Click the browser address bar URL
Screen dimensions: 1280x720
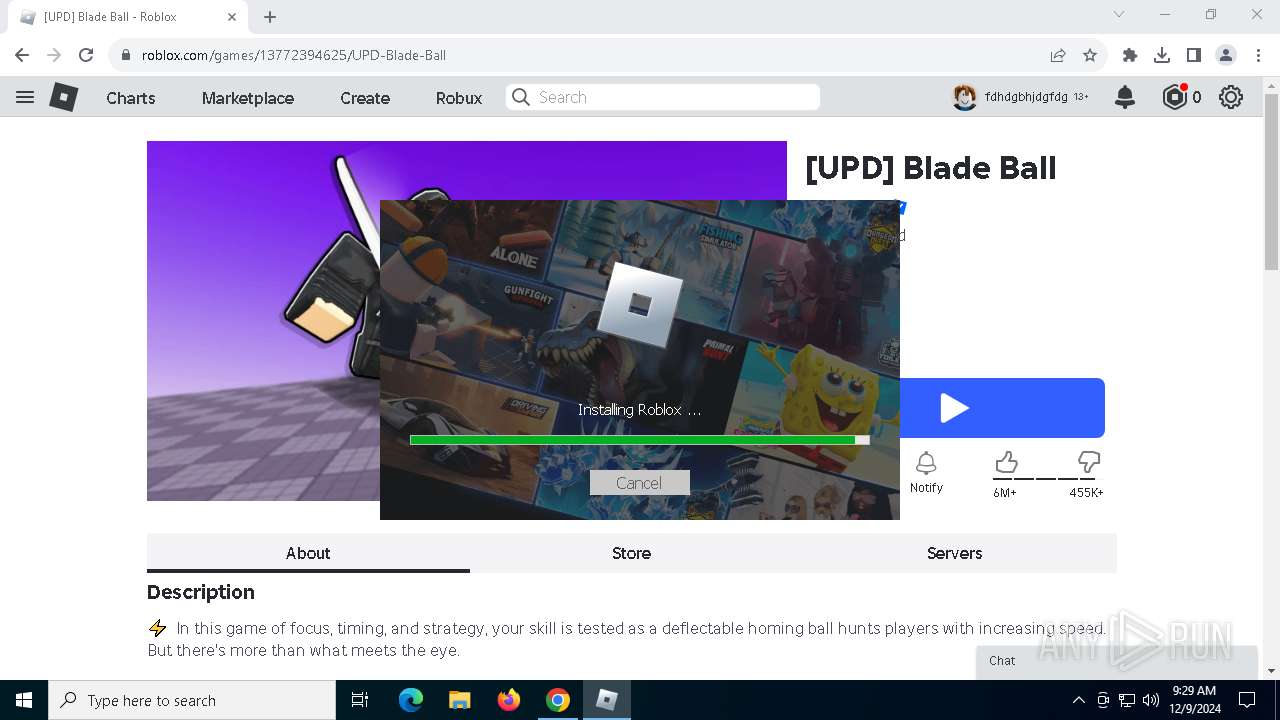(293, 55)
